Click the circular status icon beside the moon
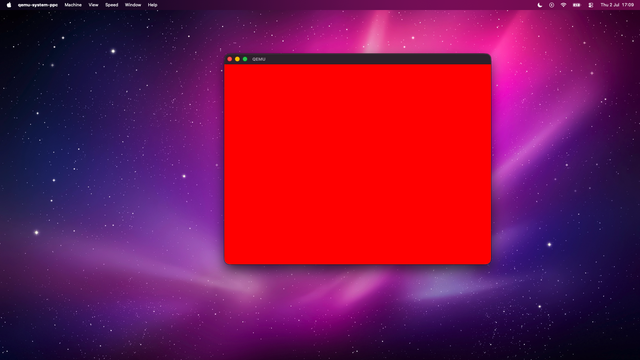The height and width of the screenshot is (360, 640). point(551,5)
